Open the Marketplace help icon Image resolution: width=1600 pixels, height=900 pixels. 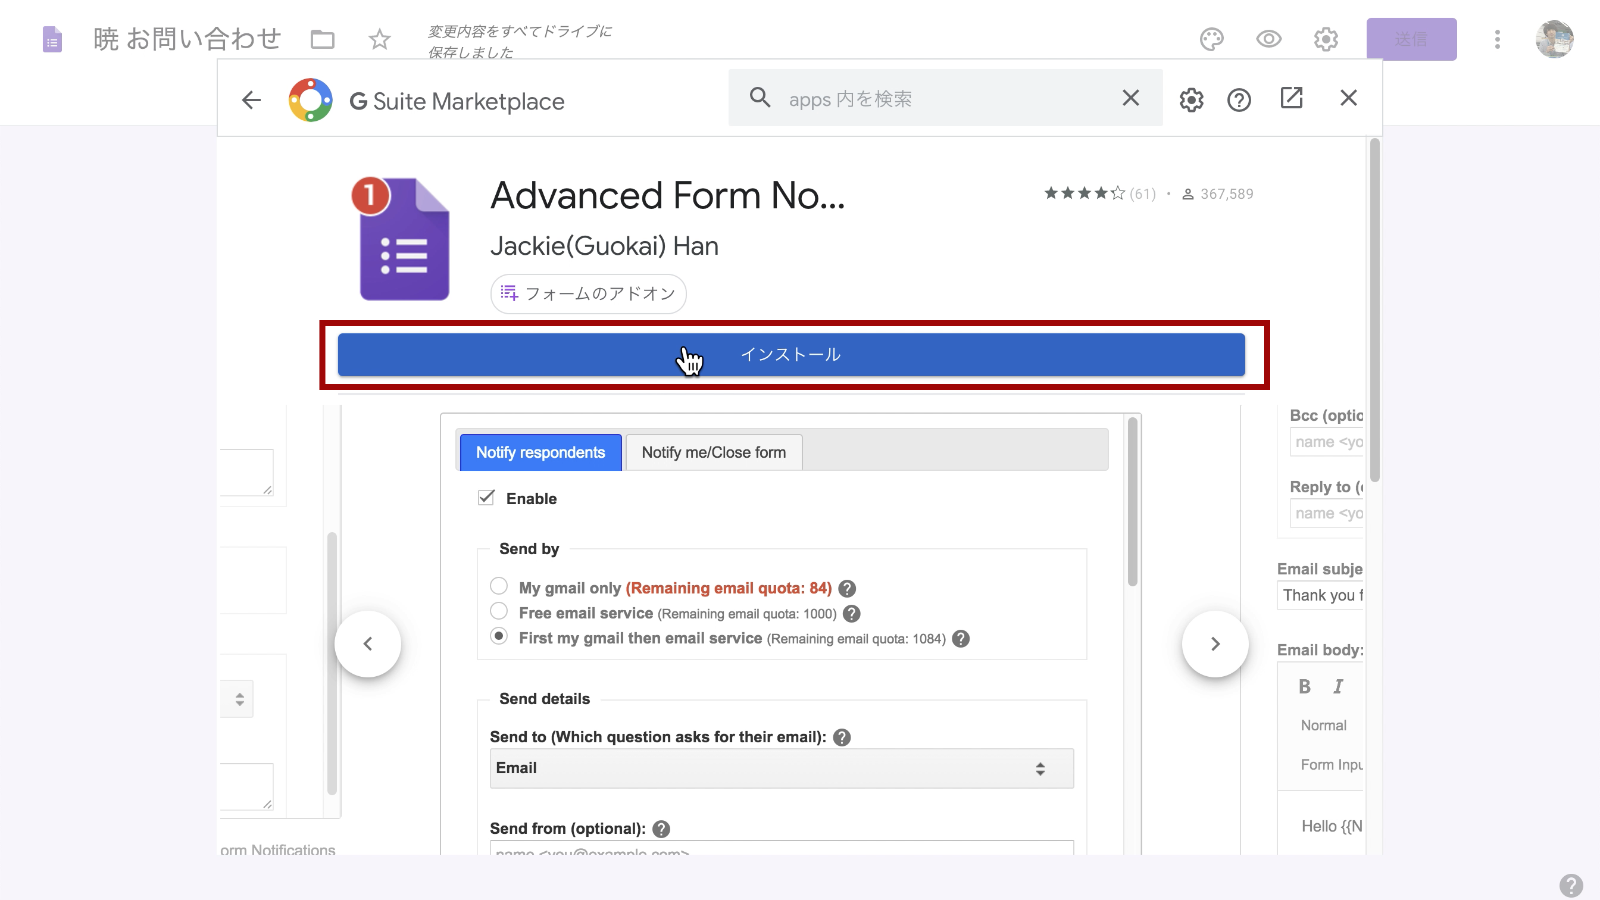point(1239,100)
